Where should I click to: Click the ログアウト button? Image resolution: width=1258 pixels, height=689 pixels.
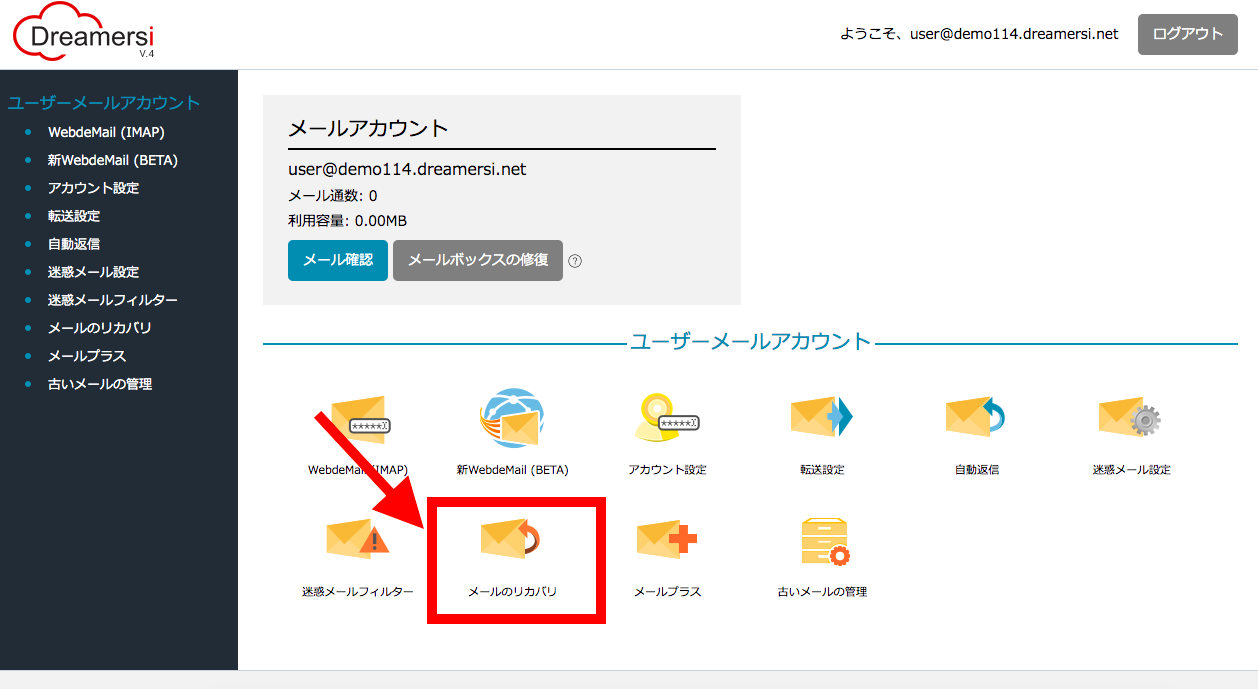click(1188, 34)
